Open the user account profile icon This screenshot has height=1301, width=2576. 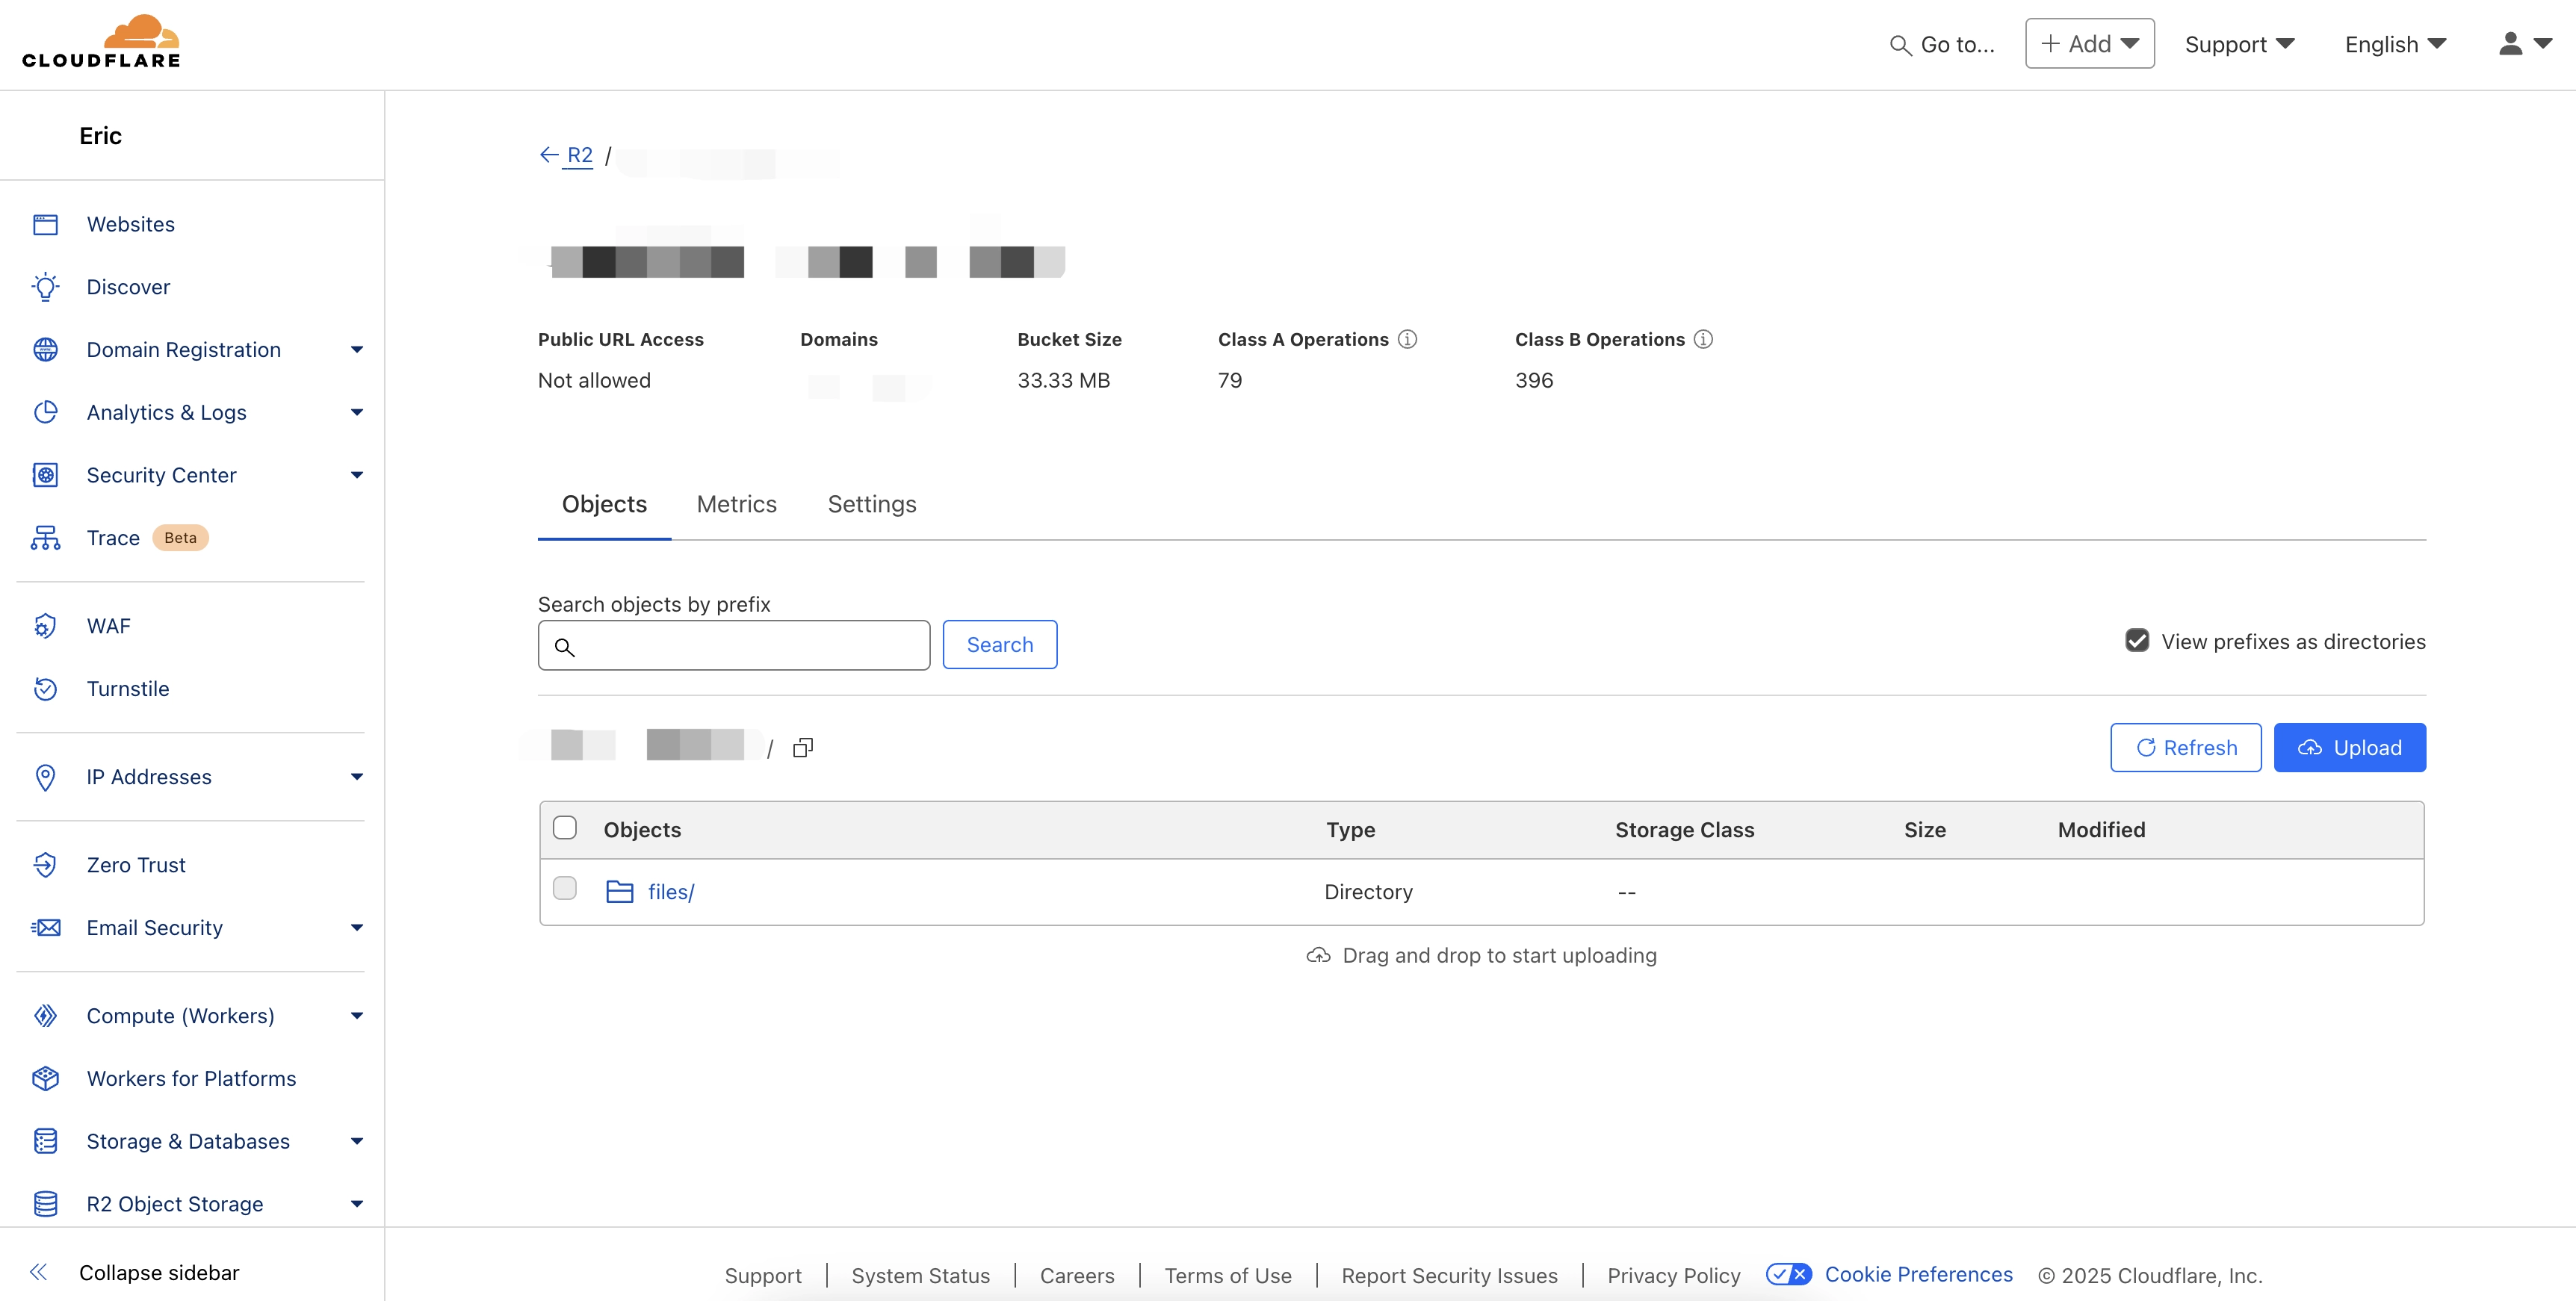[2511, 44]
